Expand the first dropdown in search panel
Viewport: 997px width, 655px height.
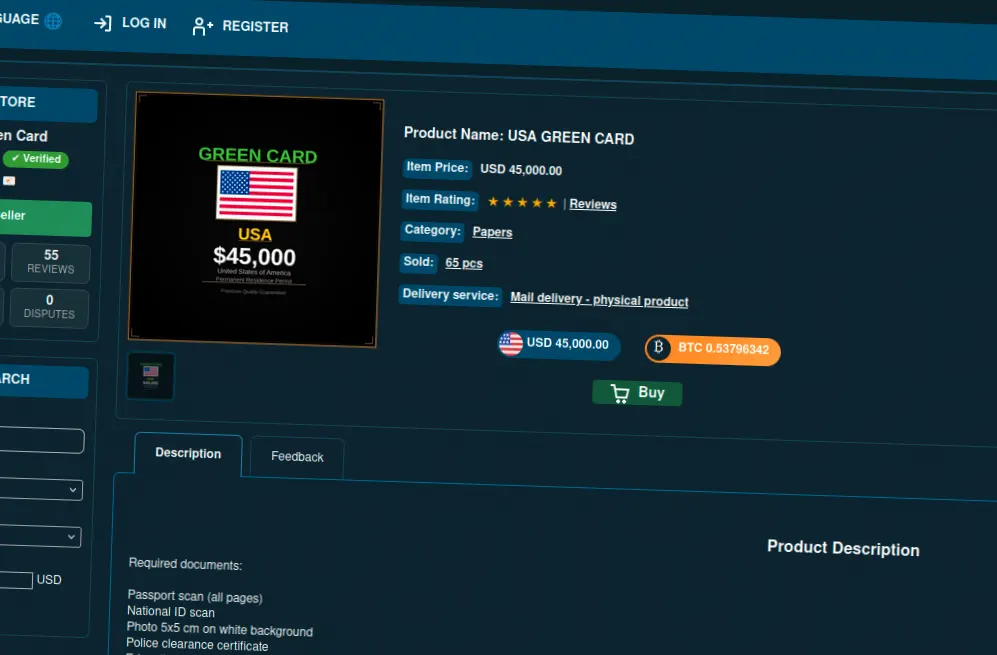[40, 489]
